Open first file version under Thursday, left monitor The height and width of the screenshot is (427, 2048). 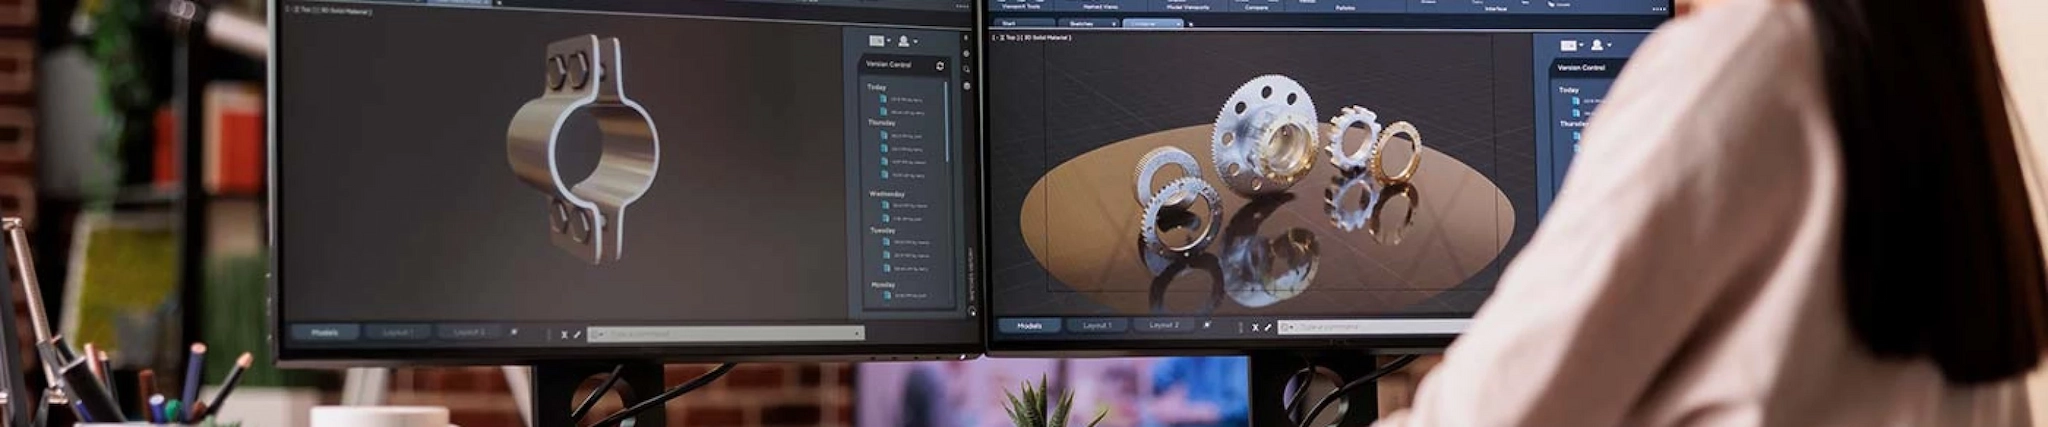click(901, 136)
